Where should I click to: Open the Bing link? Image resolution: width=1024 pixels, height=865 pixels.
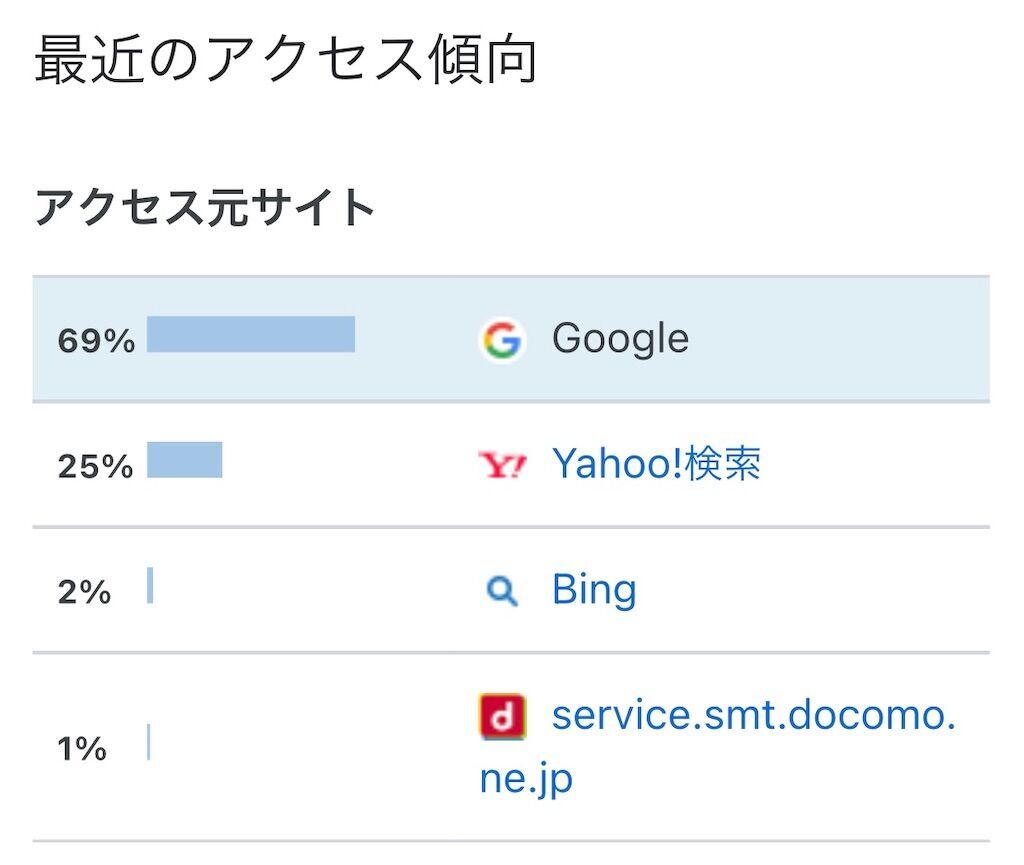click(594, 590)
